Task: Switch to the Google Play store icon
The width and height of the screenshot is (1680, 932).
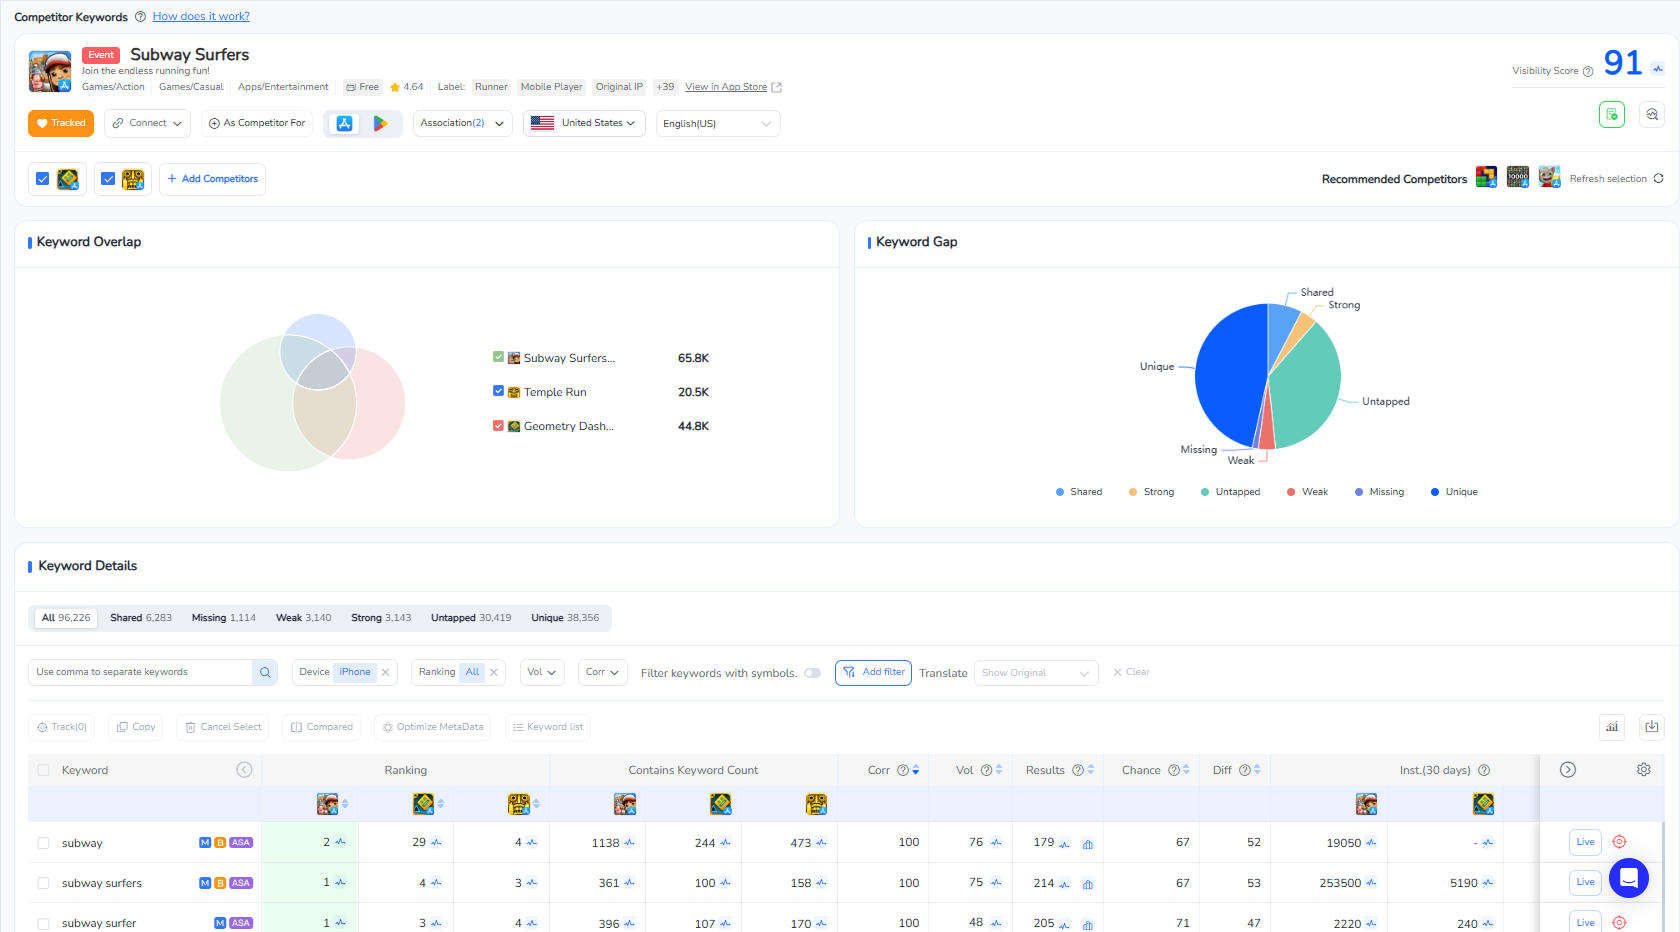Action: 380,123
